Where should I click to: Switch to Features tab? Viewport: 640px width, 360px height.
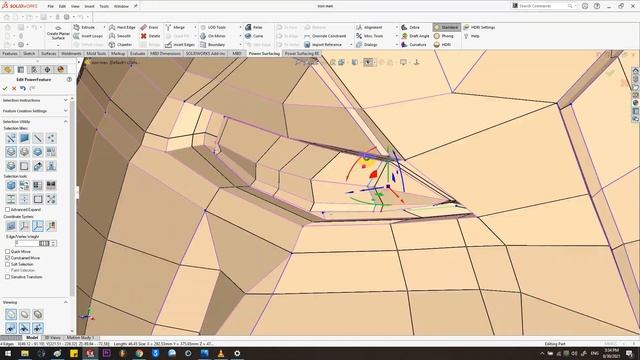coord(10,53)
